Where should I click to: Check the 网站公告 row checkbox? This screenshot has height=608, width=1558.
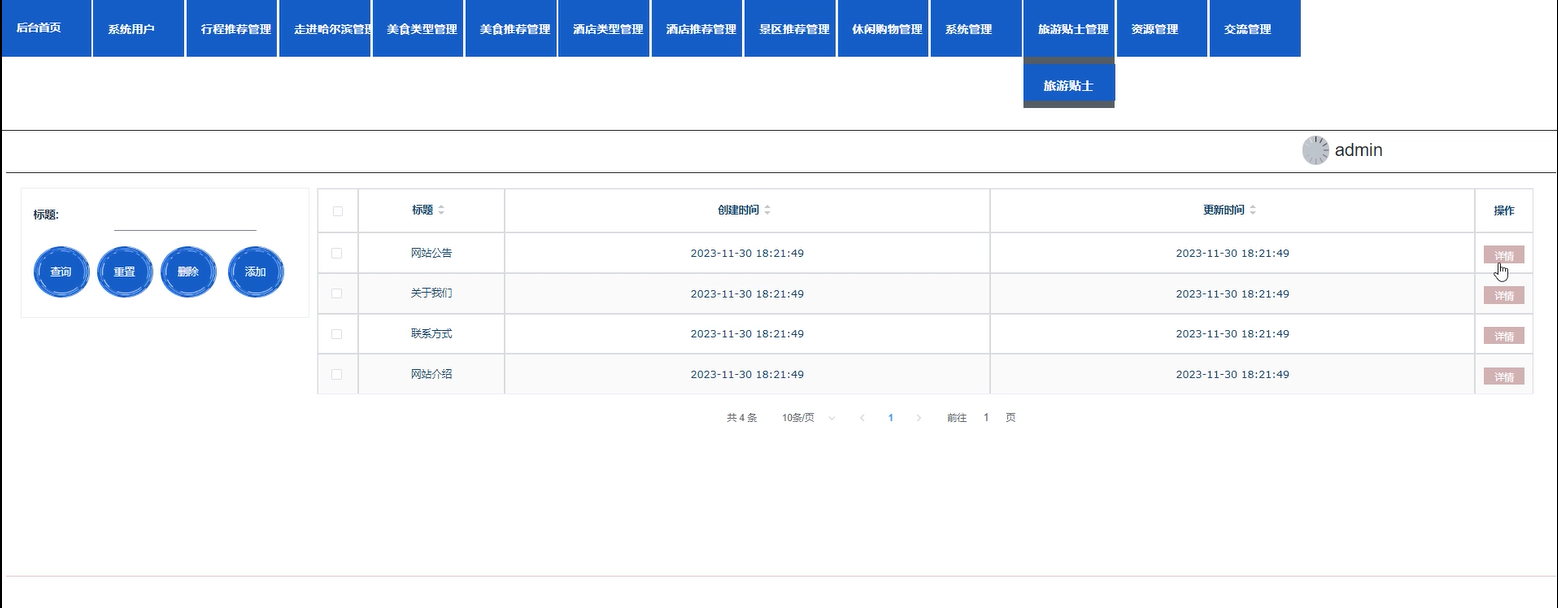[337, 253]
